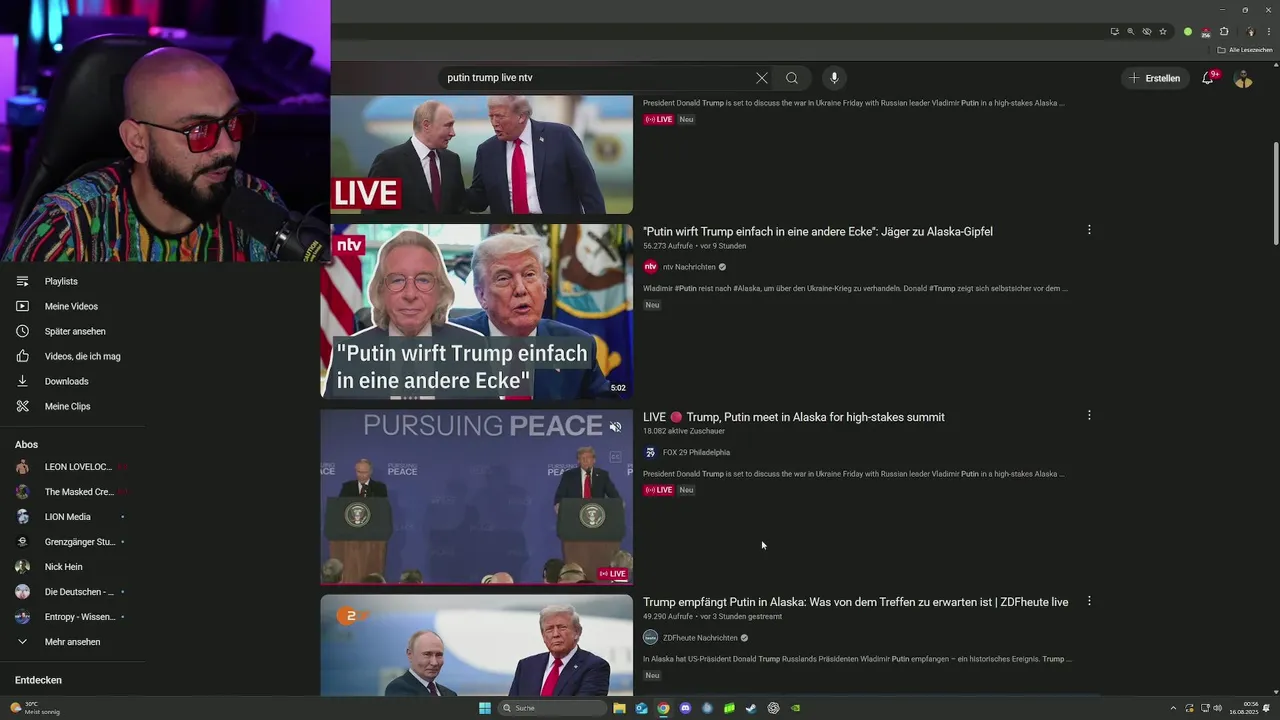Open FOX 29 Philadelphia channel name
This screenshot has height=720, width=1280.
696,453
